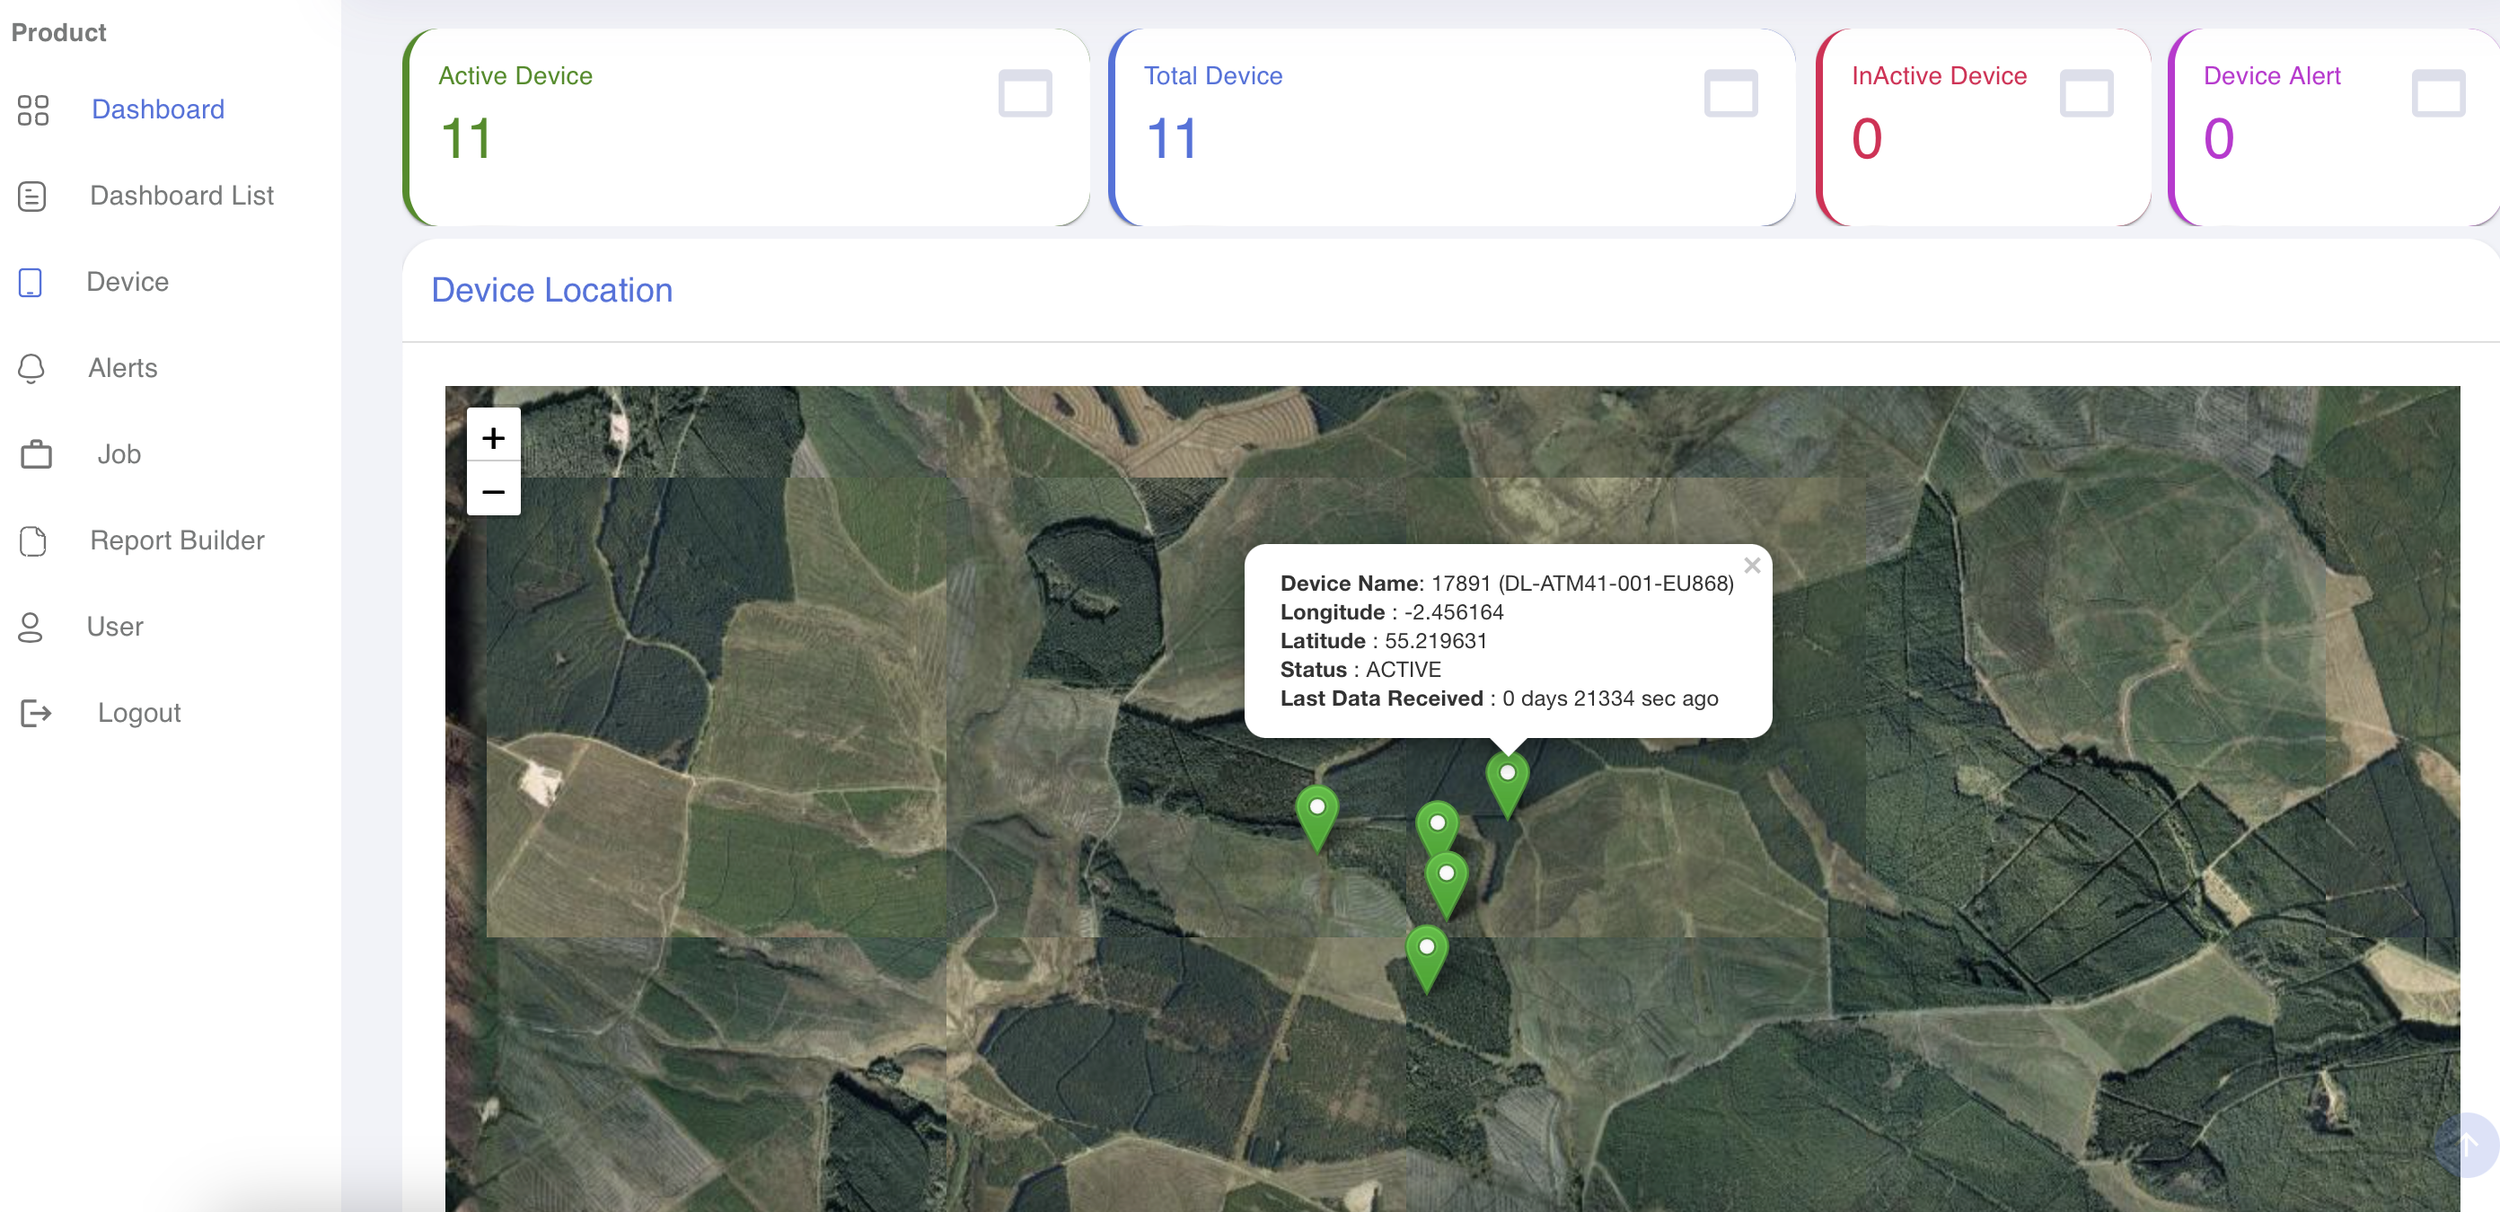This screenshot has width=2500, height=1212.
Task: Zoom in on the map
Action: (493, 437)
